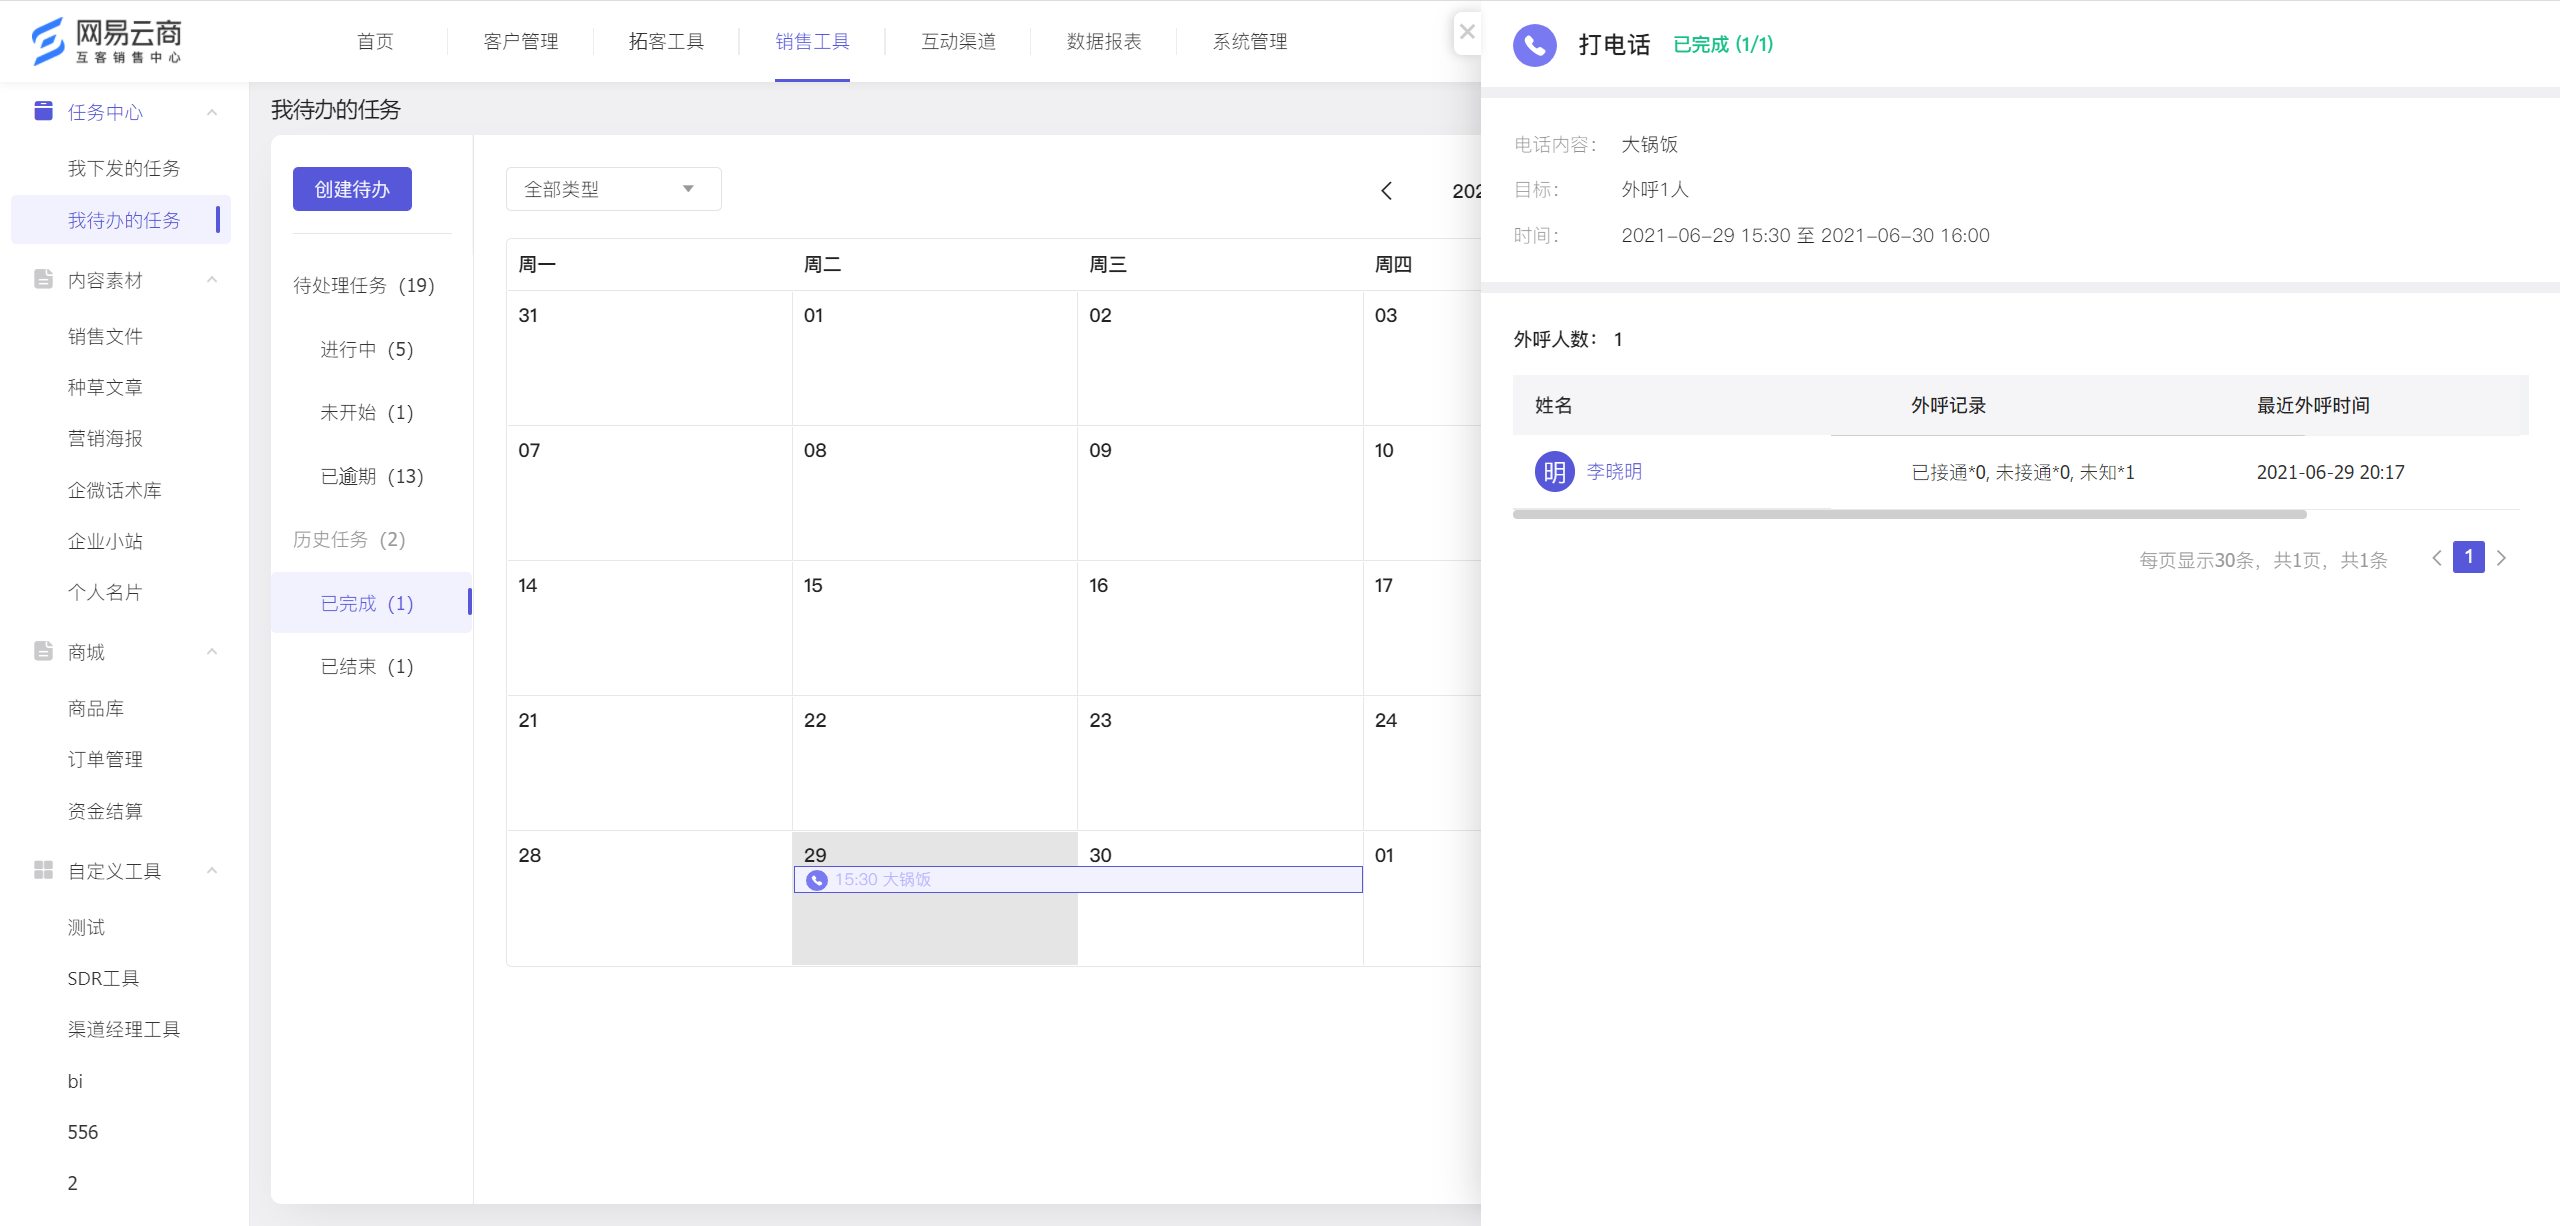Open 我下发的任务 in sidebar
Viewport: 2560px width, 1226px height.
124,168
